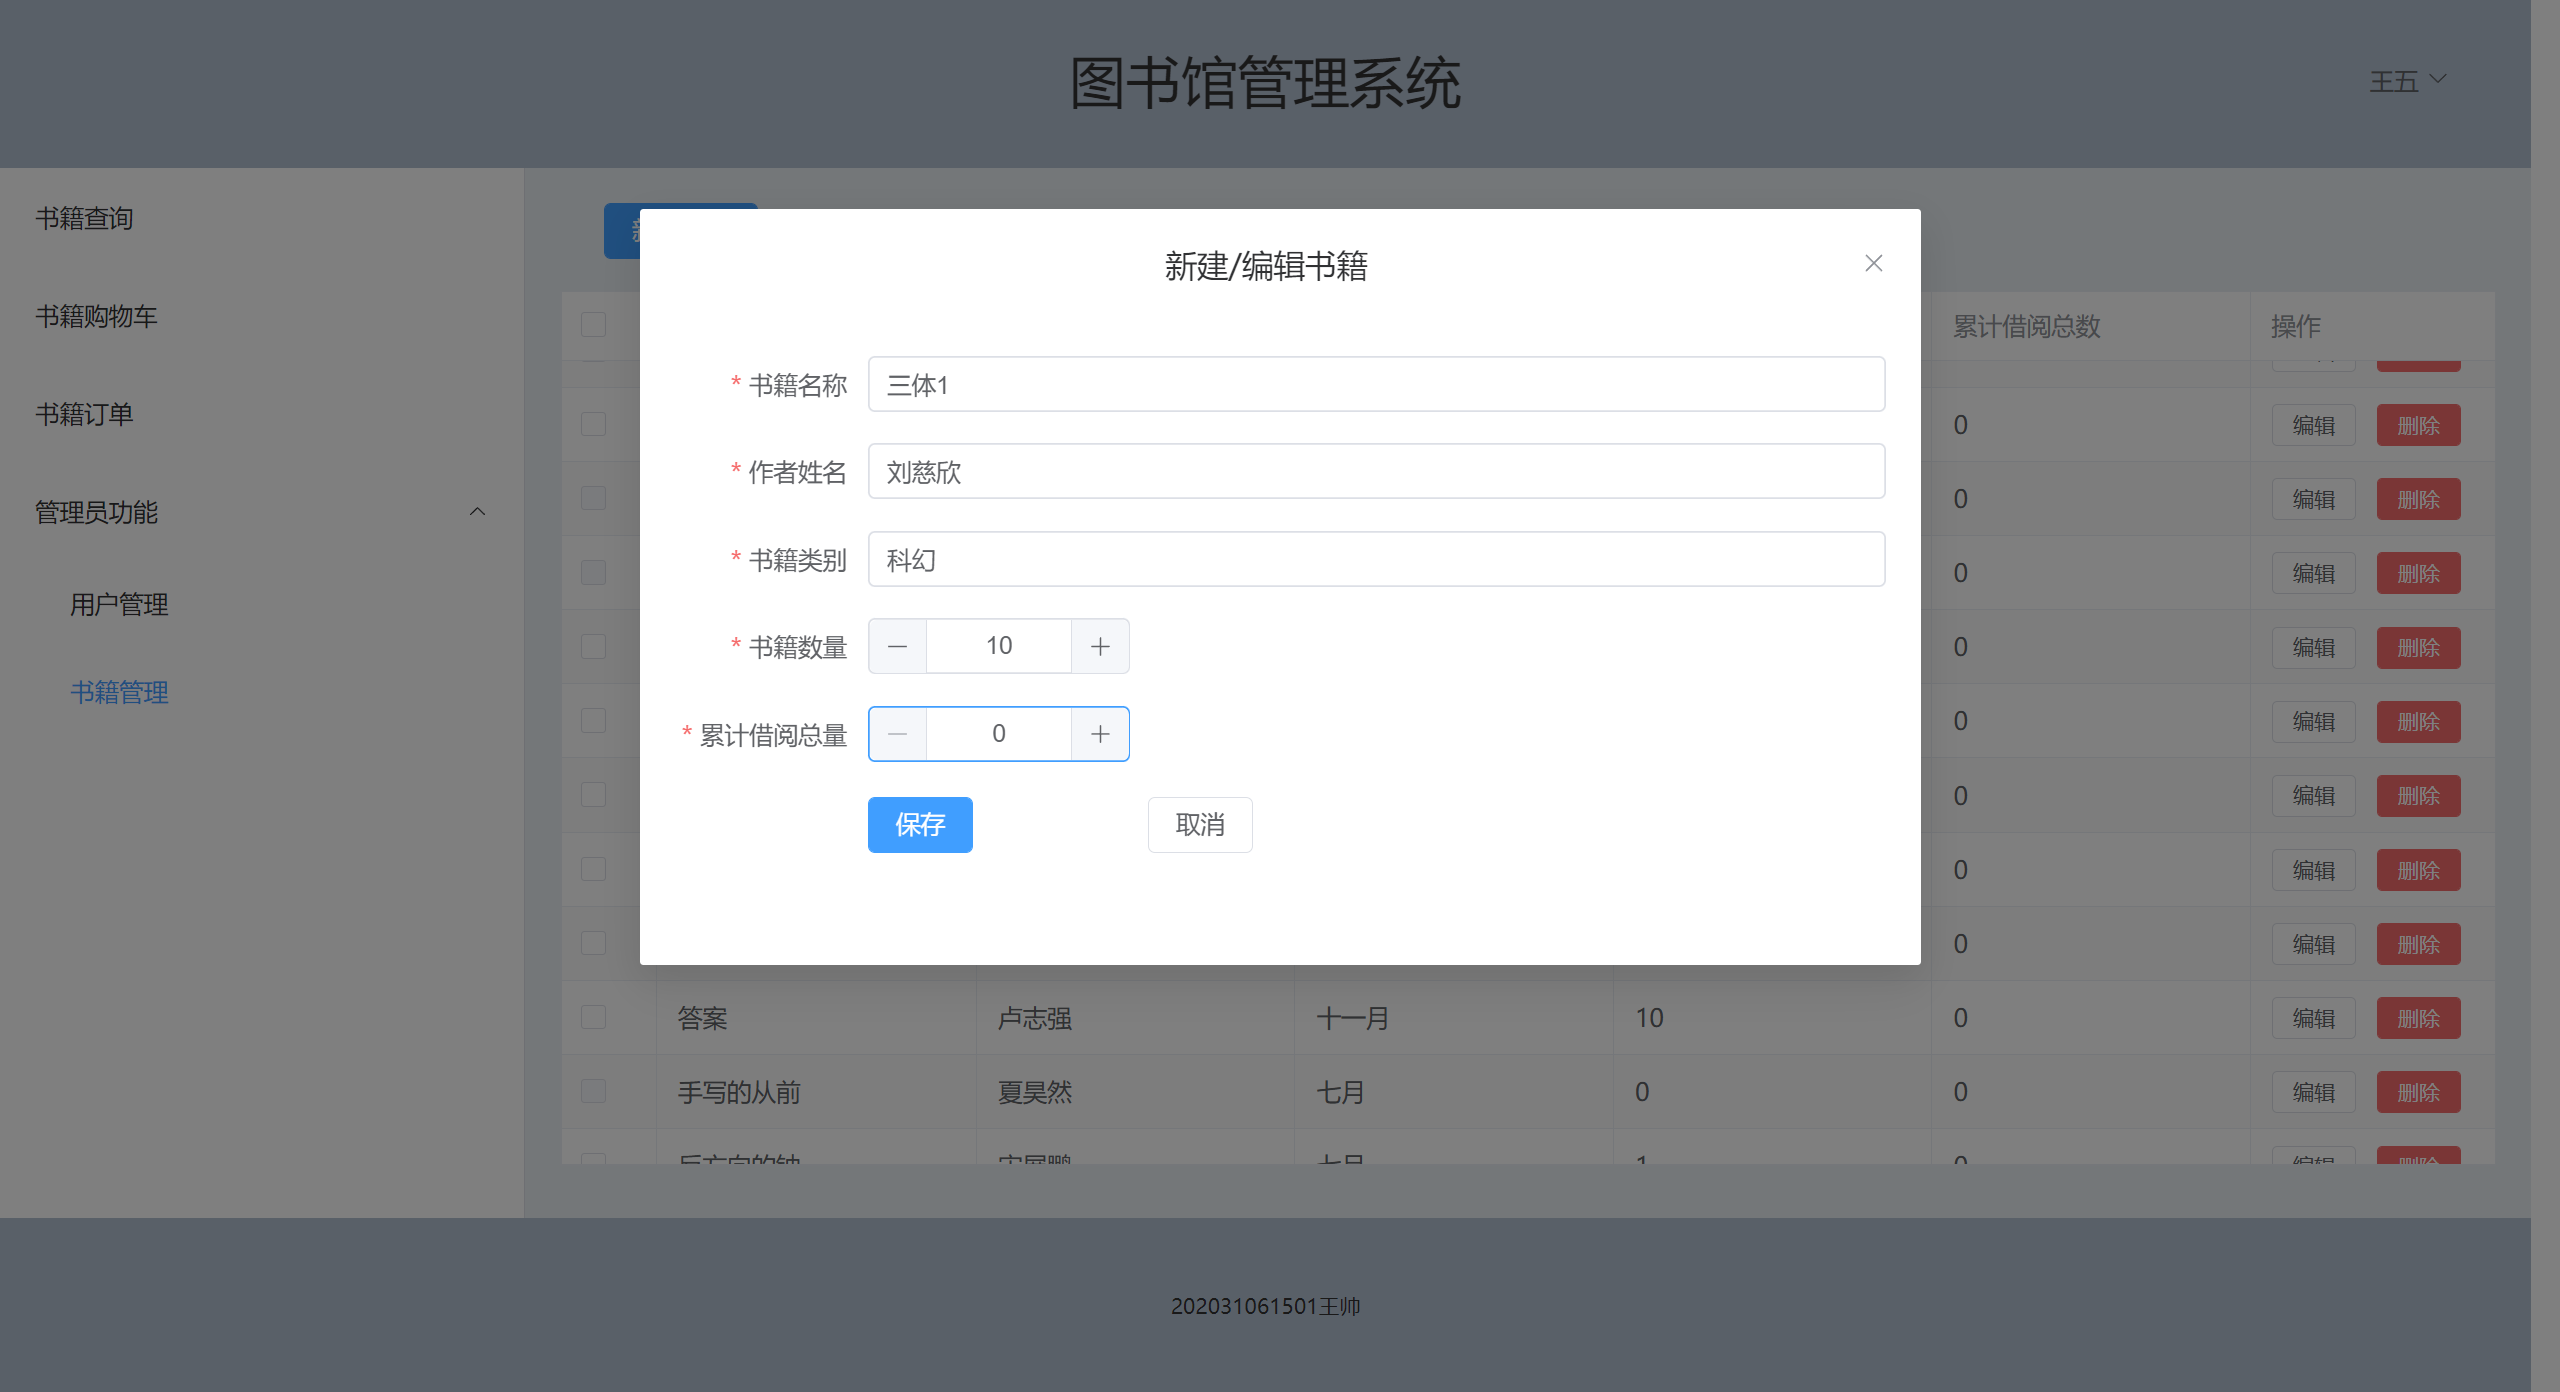Click the minus icon for 累计借阅总量

897,734
